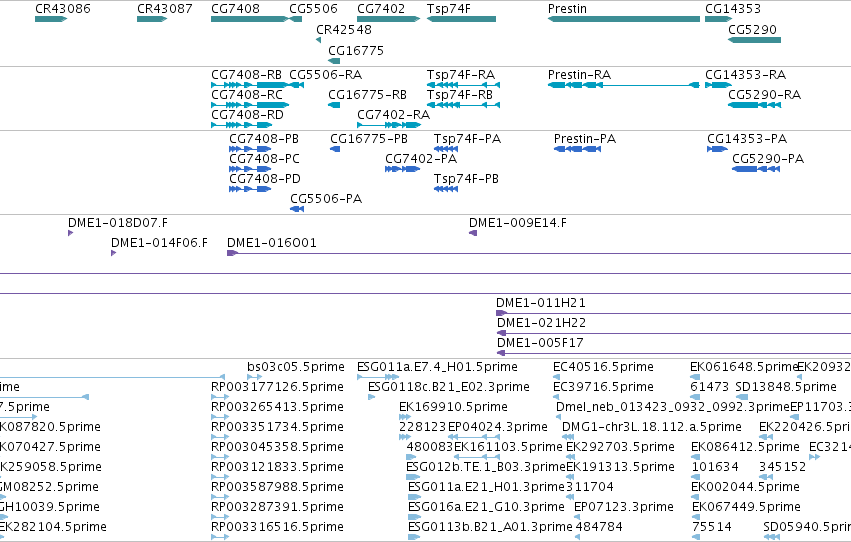Select transcript CG7408-RC
Screen dimensions: 851x542
[x=250, y=105]
